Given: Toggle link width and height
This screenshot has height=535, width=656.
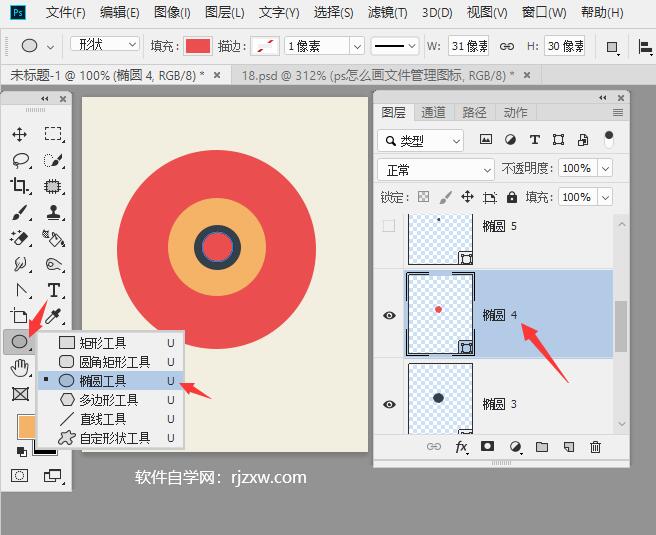Looking at the screenshot, I should [507, 46].
